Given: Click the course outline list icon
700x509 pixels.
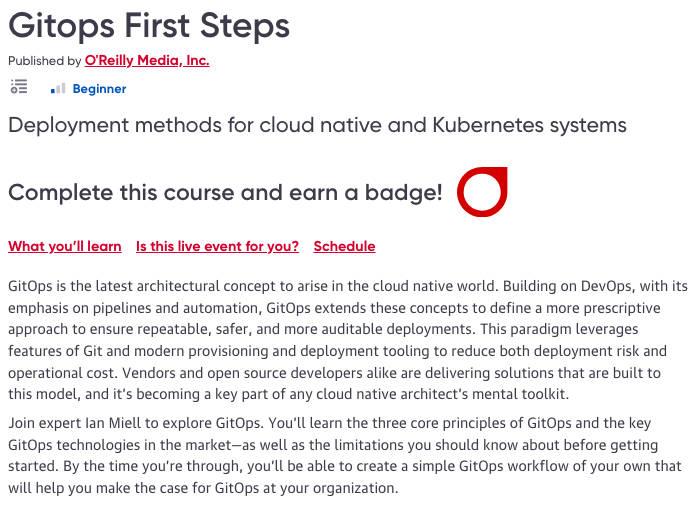Looking at the screenshot, I should [x=18, y=88].
